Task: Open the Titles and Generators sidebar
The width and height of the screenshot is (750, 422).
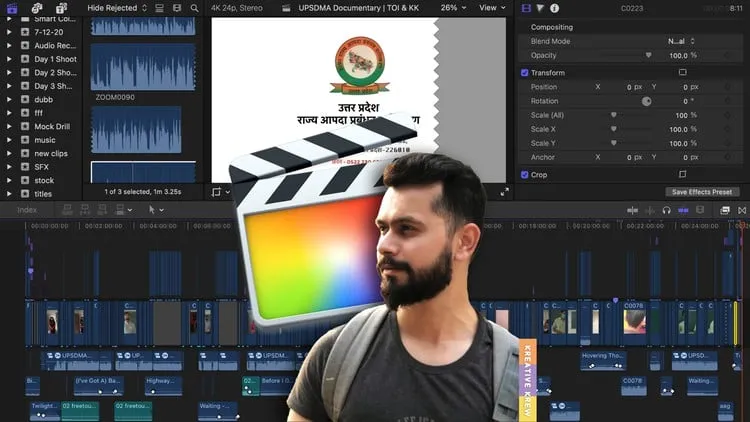Action: point(61,8)
